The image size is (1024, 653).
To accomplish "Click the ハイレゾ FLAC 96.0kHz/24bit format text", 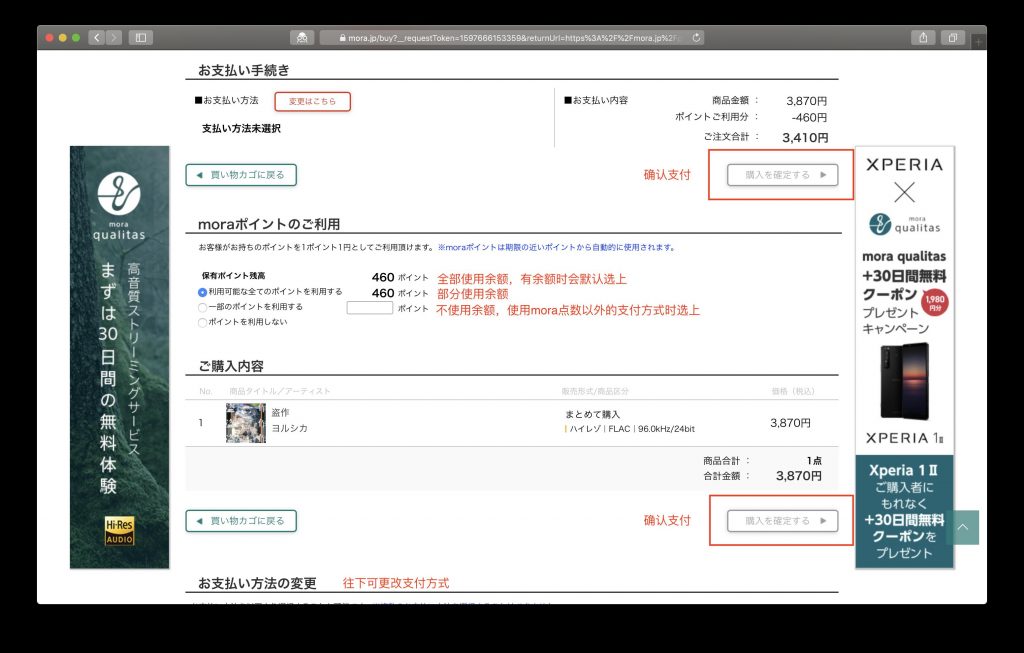I will 632,429.
